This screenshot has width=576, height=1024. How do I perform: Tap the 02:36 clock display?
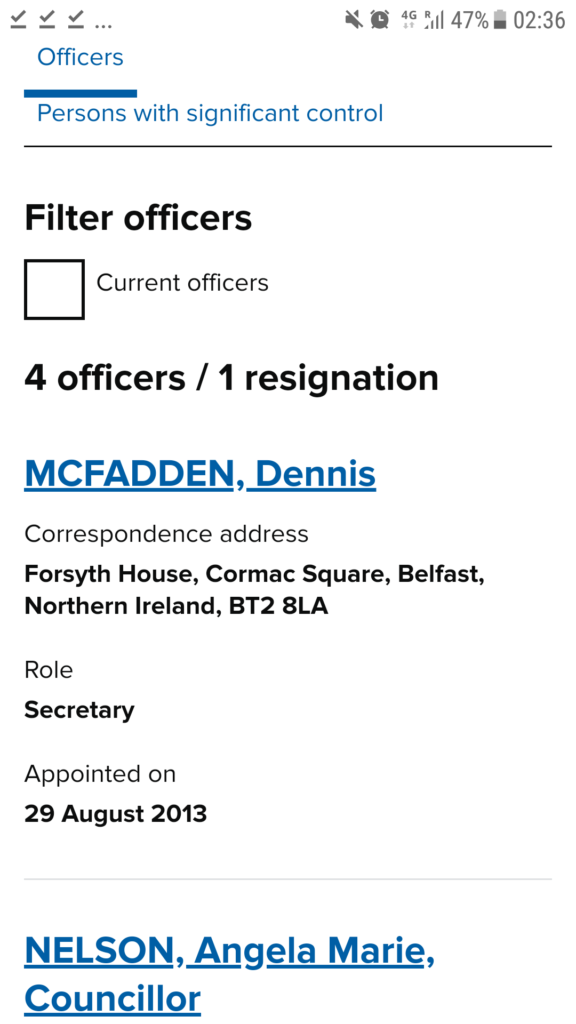click(x=542, y=18)
